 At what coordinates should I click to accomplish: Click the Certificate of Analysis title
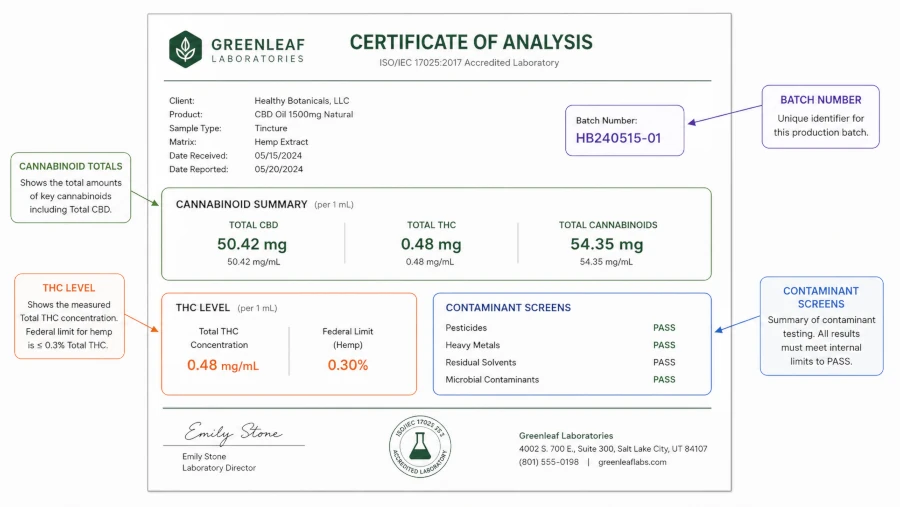click(471, 42)
